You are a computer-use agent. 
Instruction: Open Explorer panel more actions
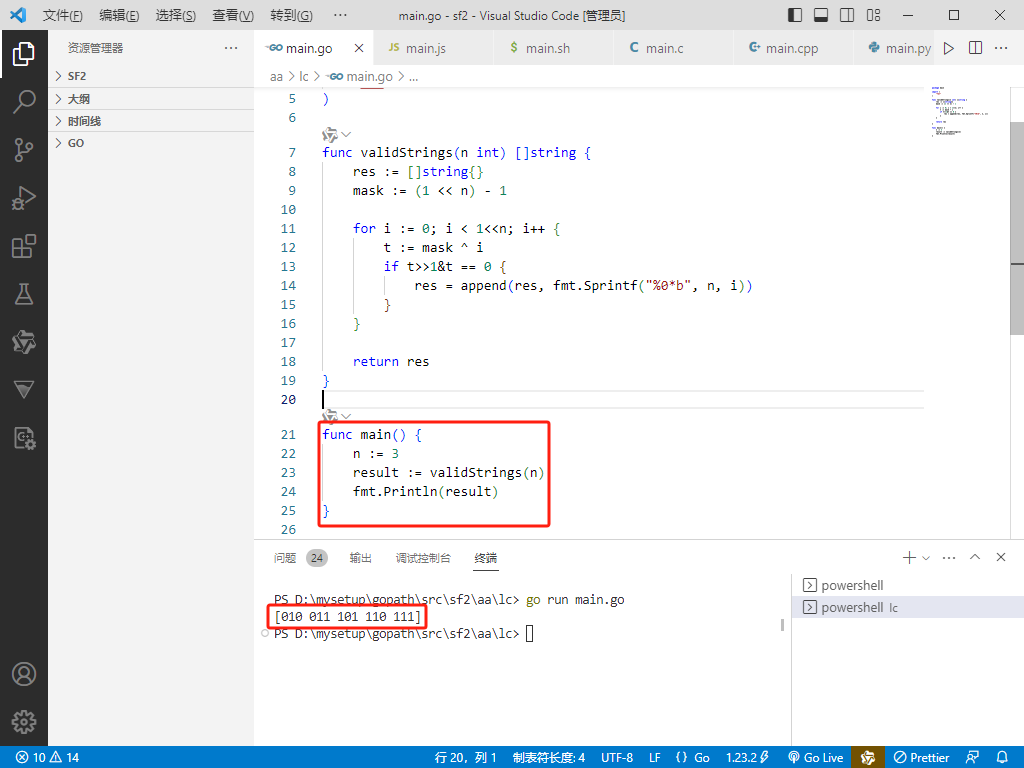click(x=231, y=48)
